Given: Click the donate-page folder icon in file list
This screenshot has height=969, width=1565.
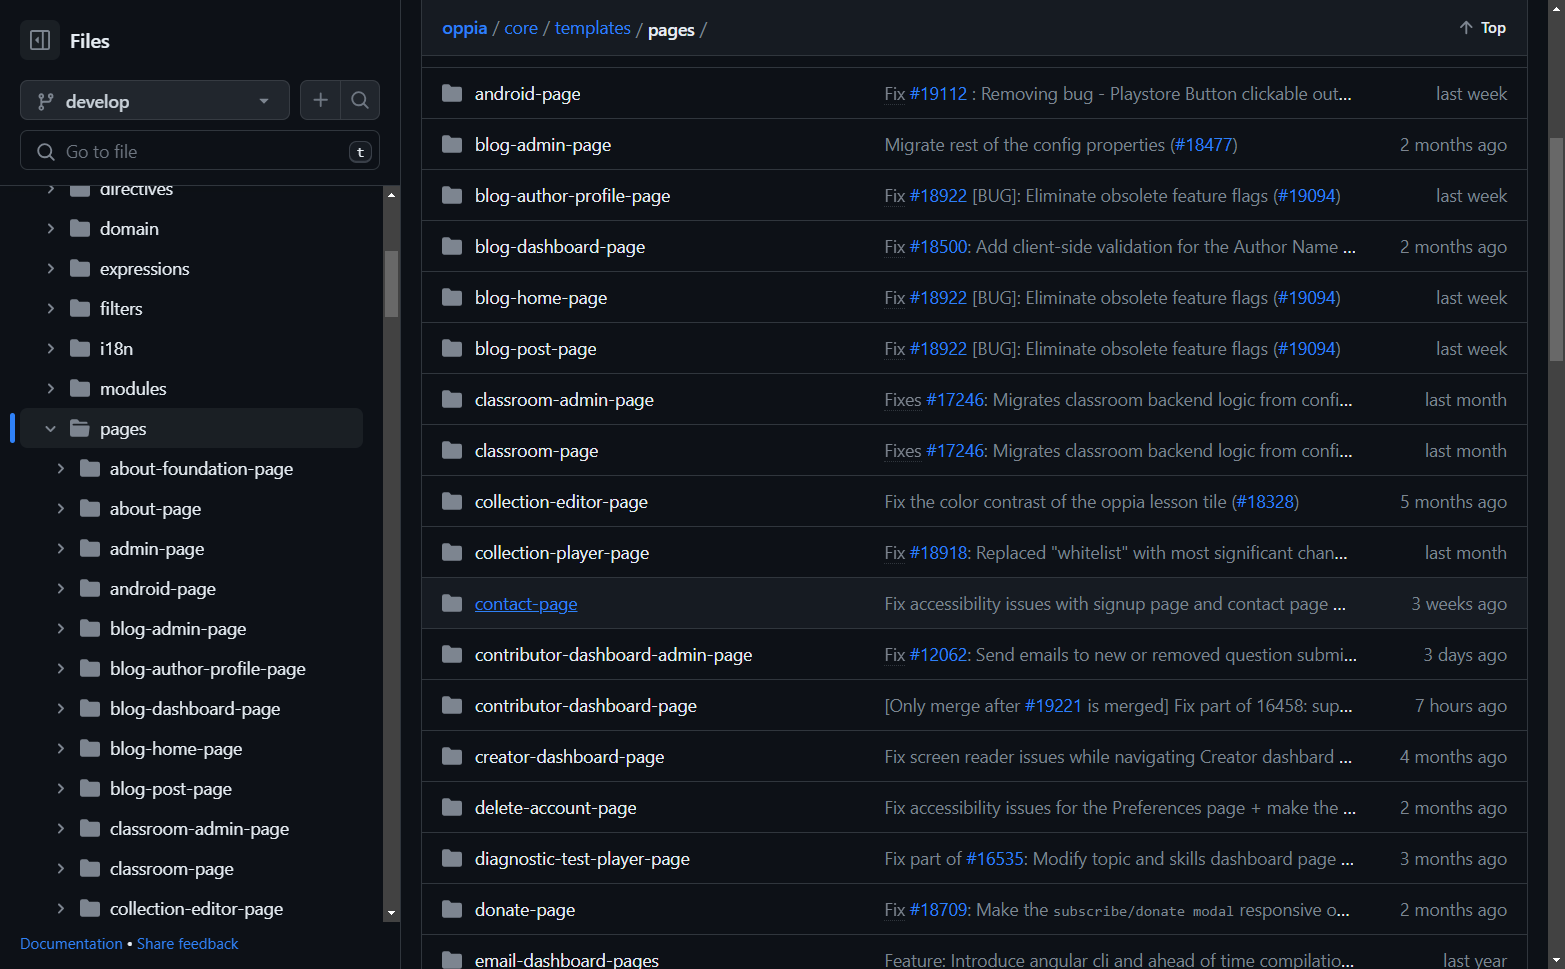Looking at the screenshot, I should [x=452, y=909].
